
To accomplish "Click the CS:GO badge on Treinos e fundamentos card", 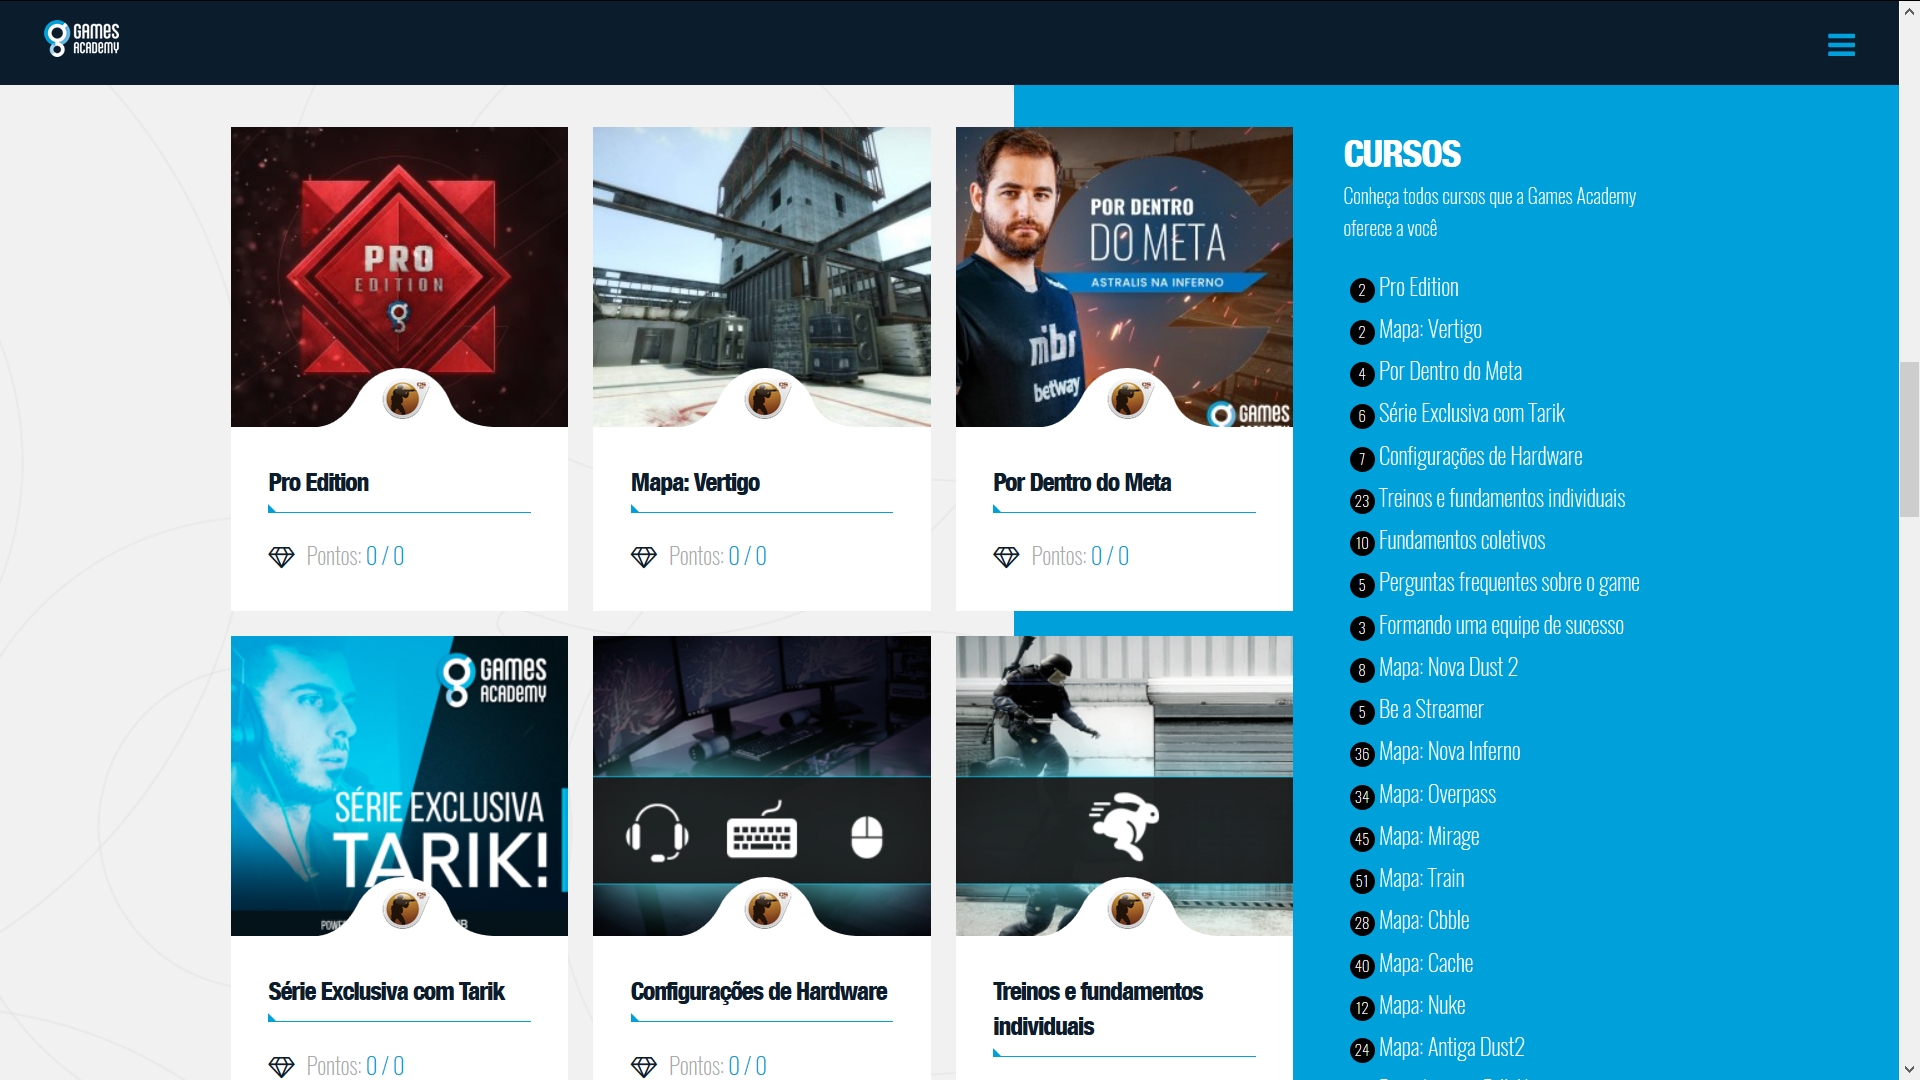I will click(x=1129, y=909).
